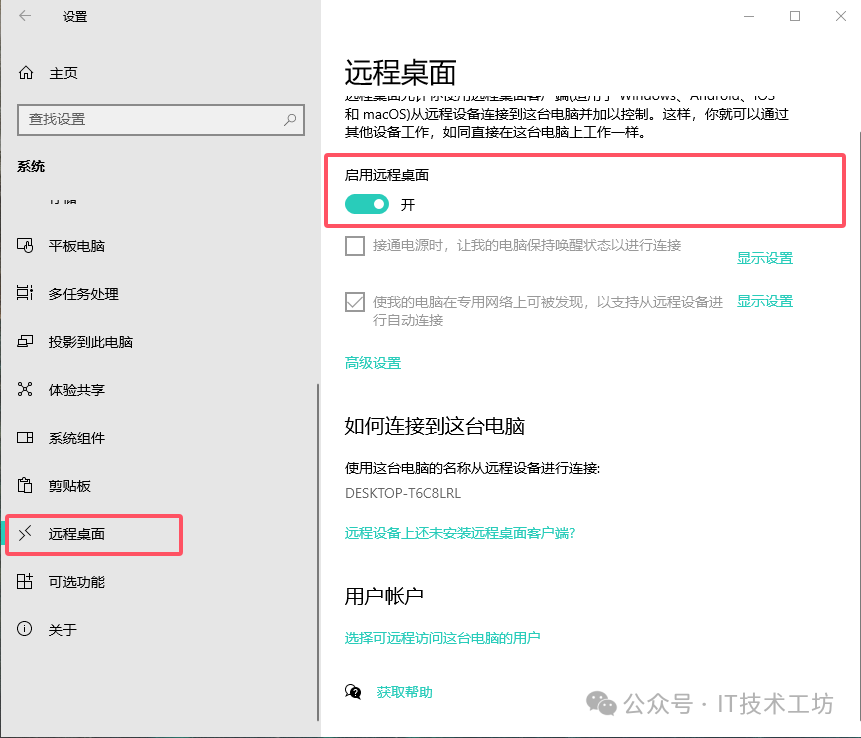Screen dimensions: 861x738
Task: Click the 关于 info icon
Action: coord(24,629)
